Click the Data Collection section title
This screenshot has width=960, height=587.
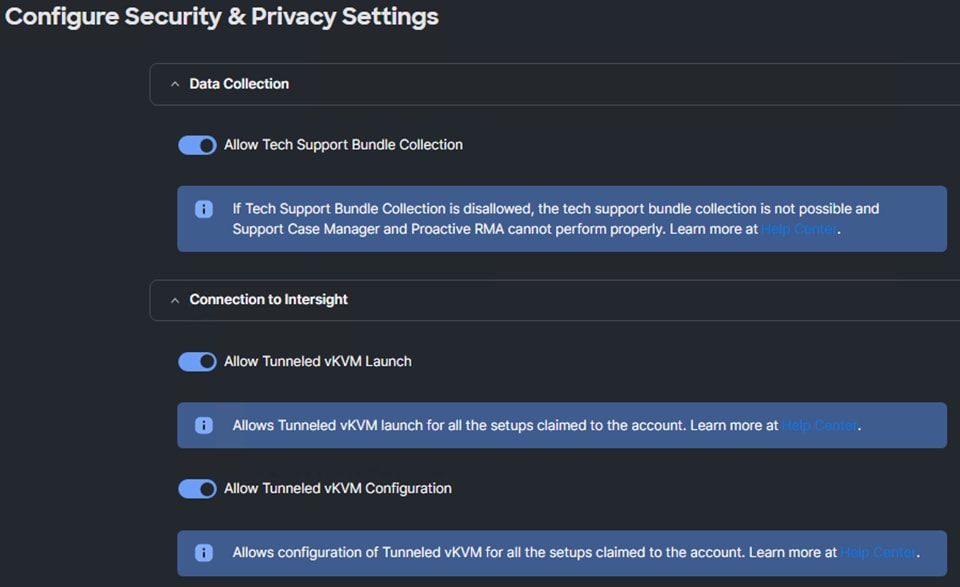(x=239, y=84)
